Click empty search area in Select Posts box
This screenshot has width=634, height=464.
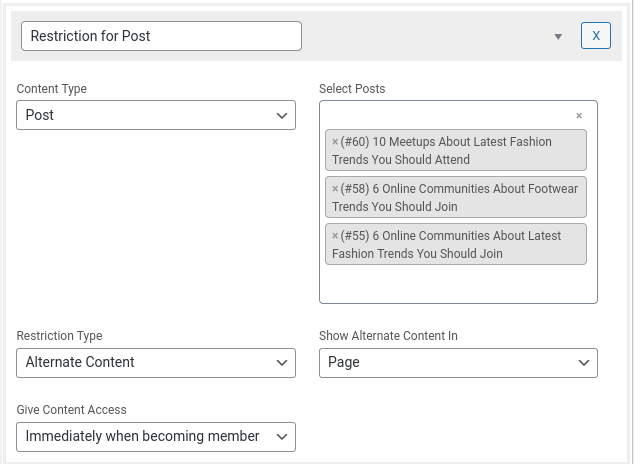click(458, 283)
